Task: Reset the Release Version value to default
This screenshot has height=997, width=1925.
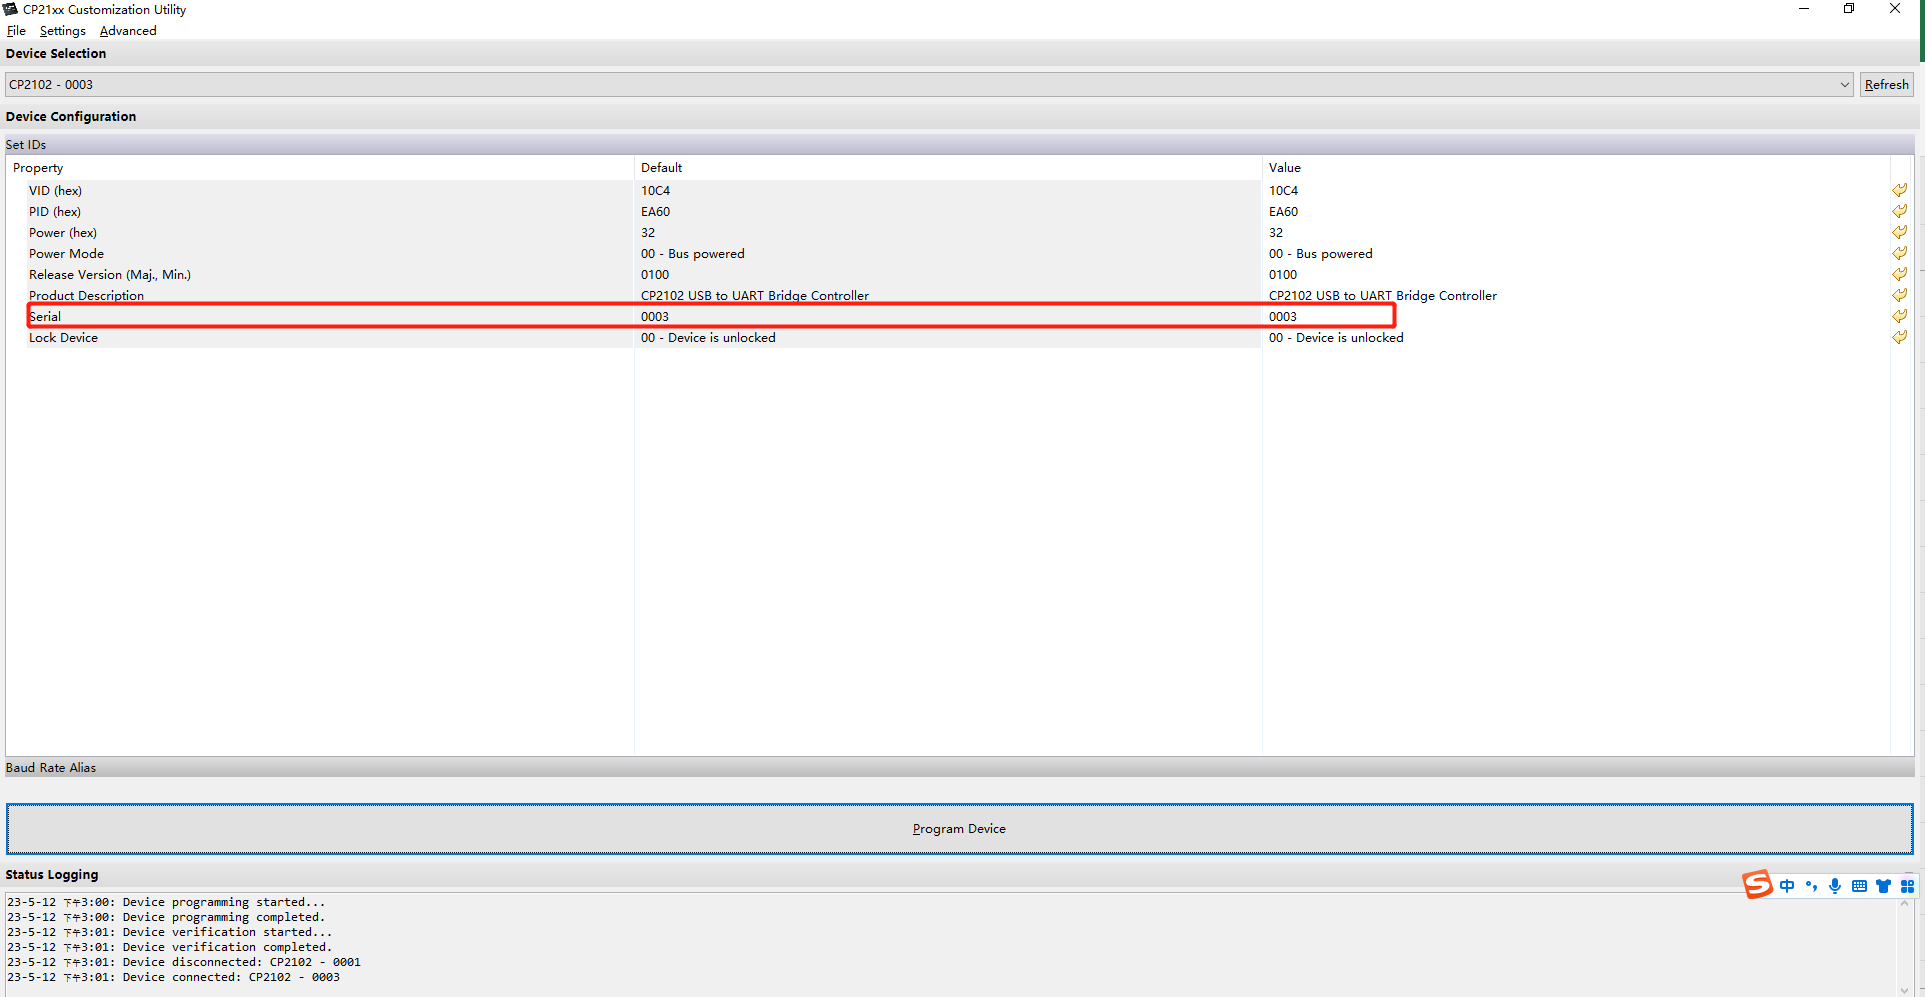Action: pos(1899,274)
